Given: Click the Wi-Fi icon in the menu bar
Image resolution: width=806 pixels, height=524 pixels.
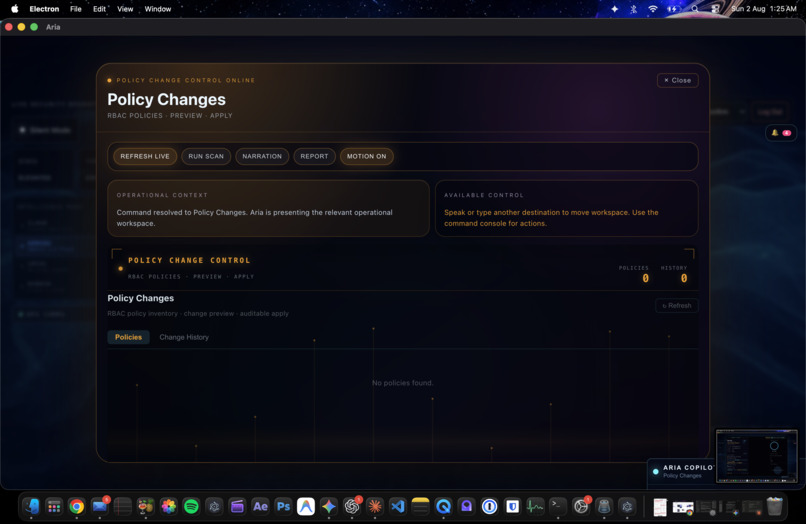Looking at the screenshot, I should click(653, 9).
